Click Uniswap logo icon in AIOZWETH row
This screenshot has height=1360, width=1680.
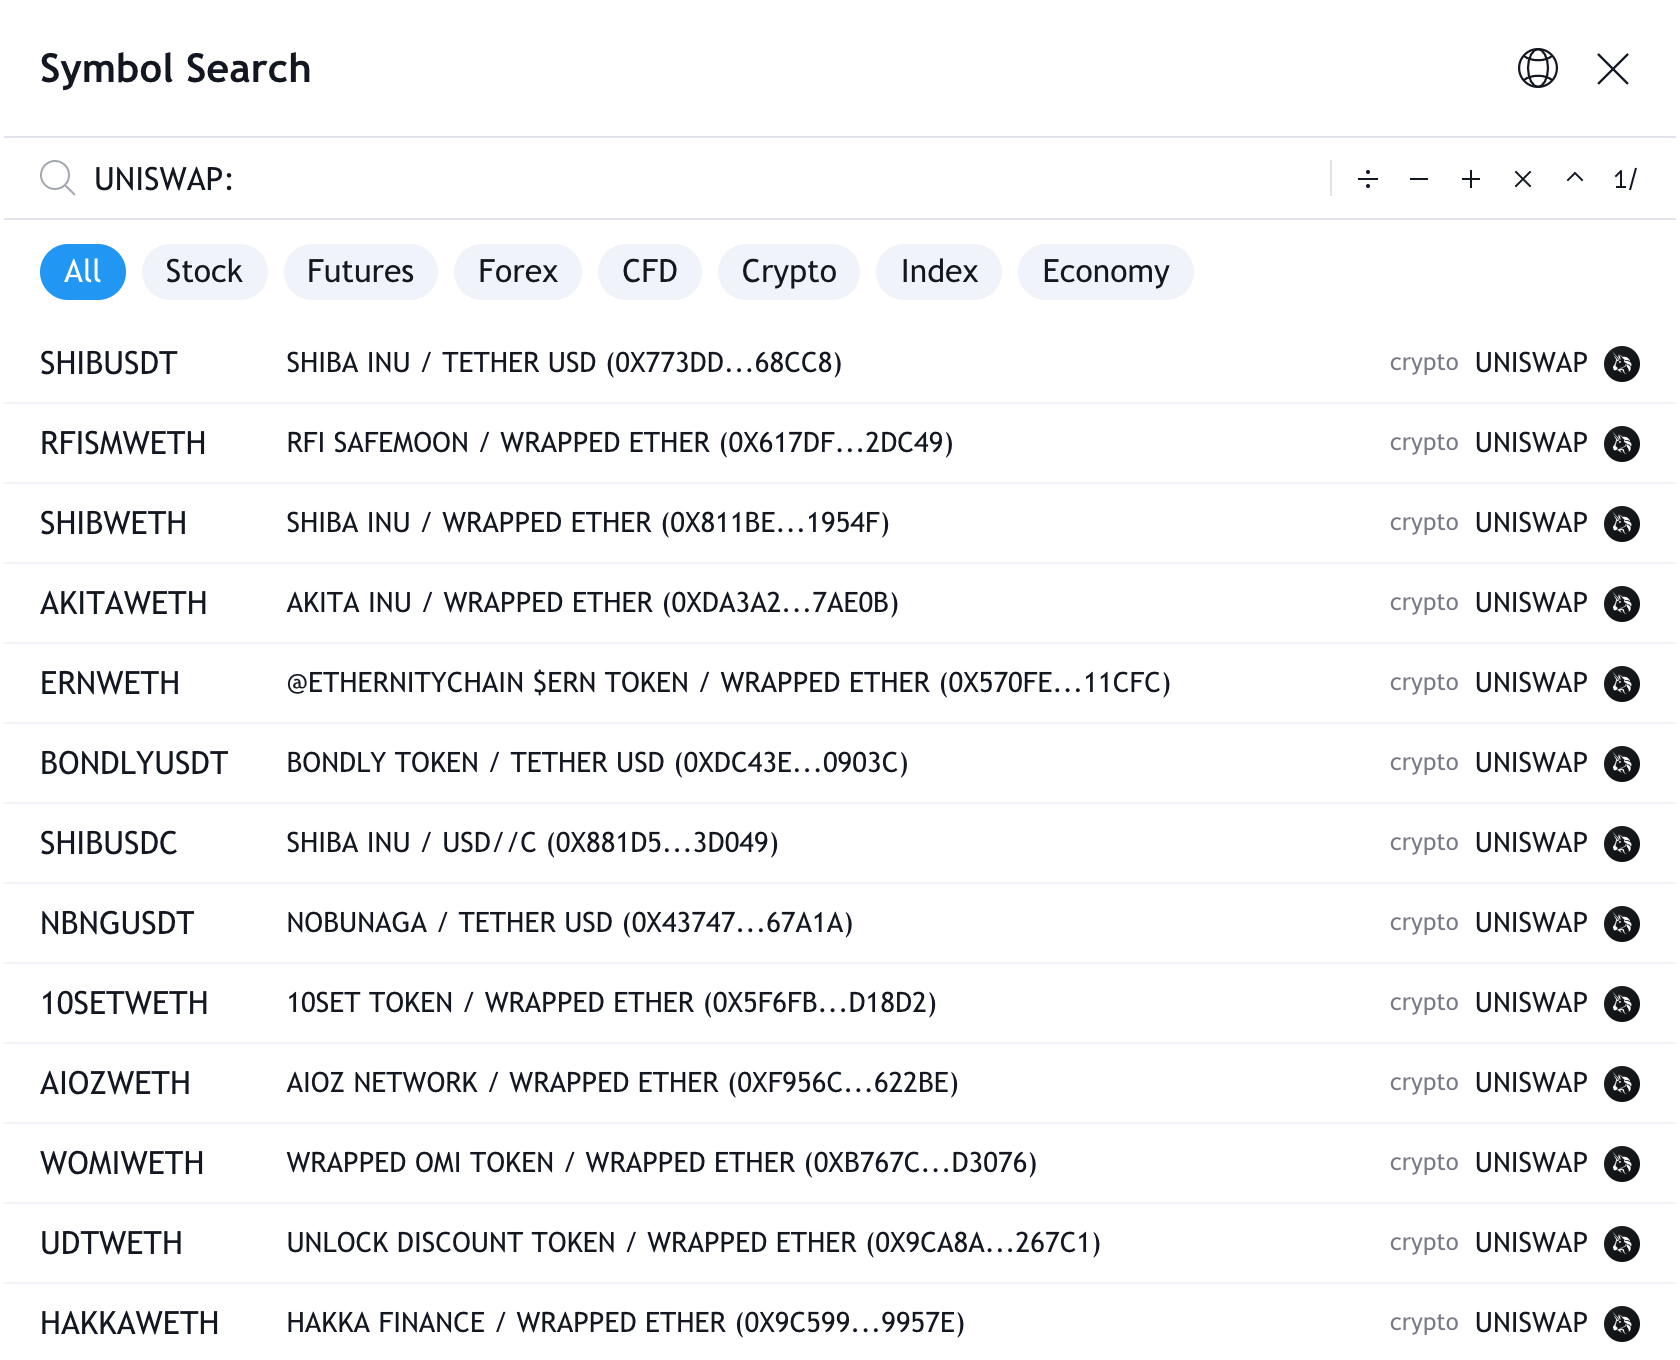[x=1622, y=1083]
